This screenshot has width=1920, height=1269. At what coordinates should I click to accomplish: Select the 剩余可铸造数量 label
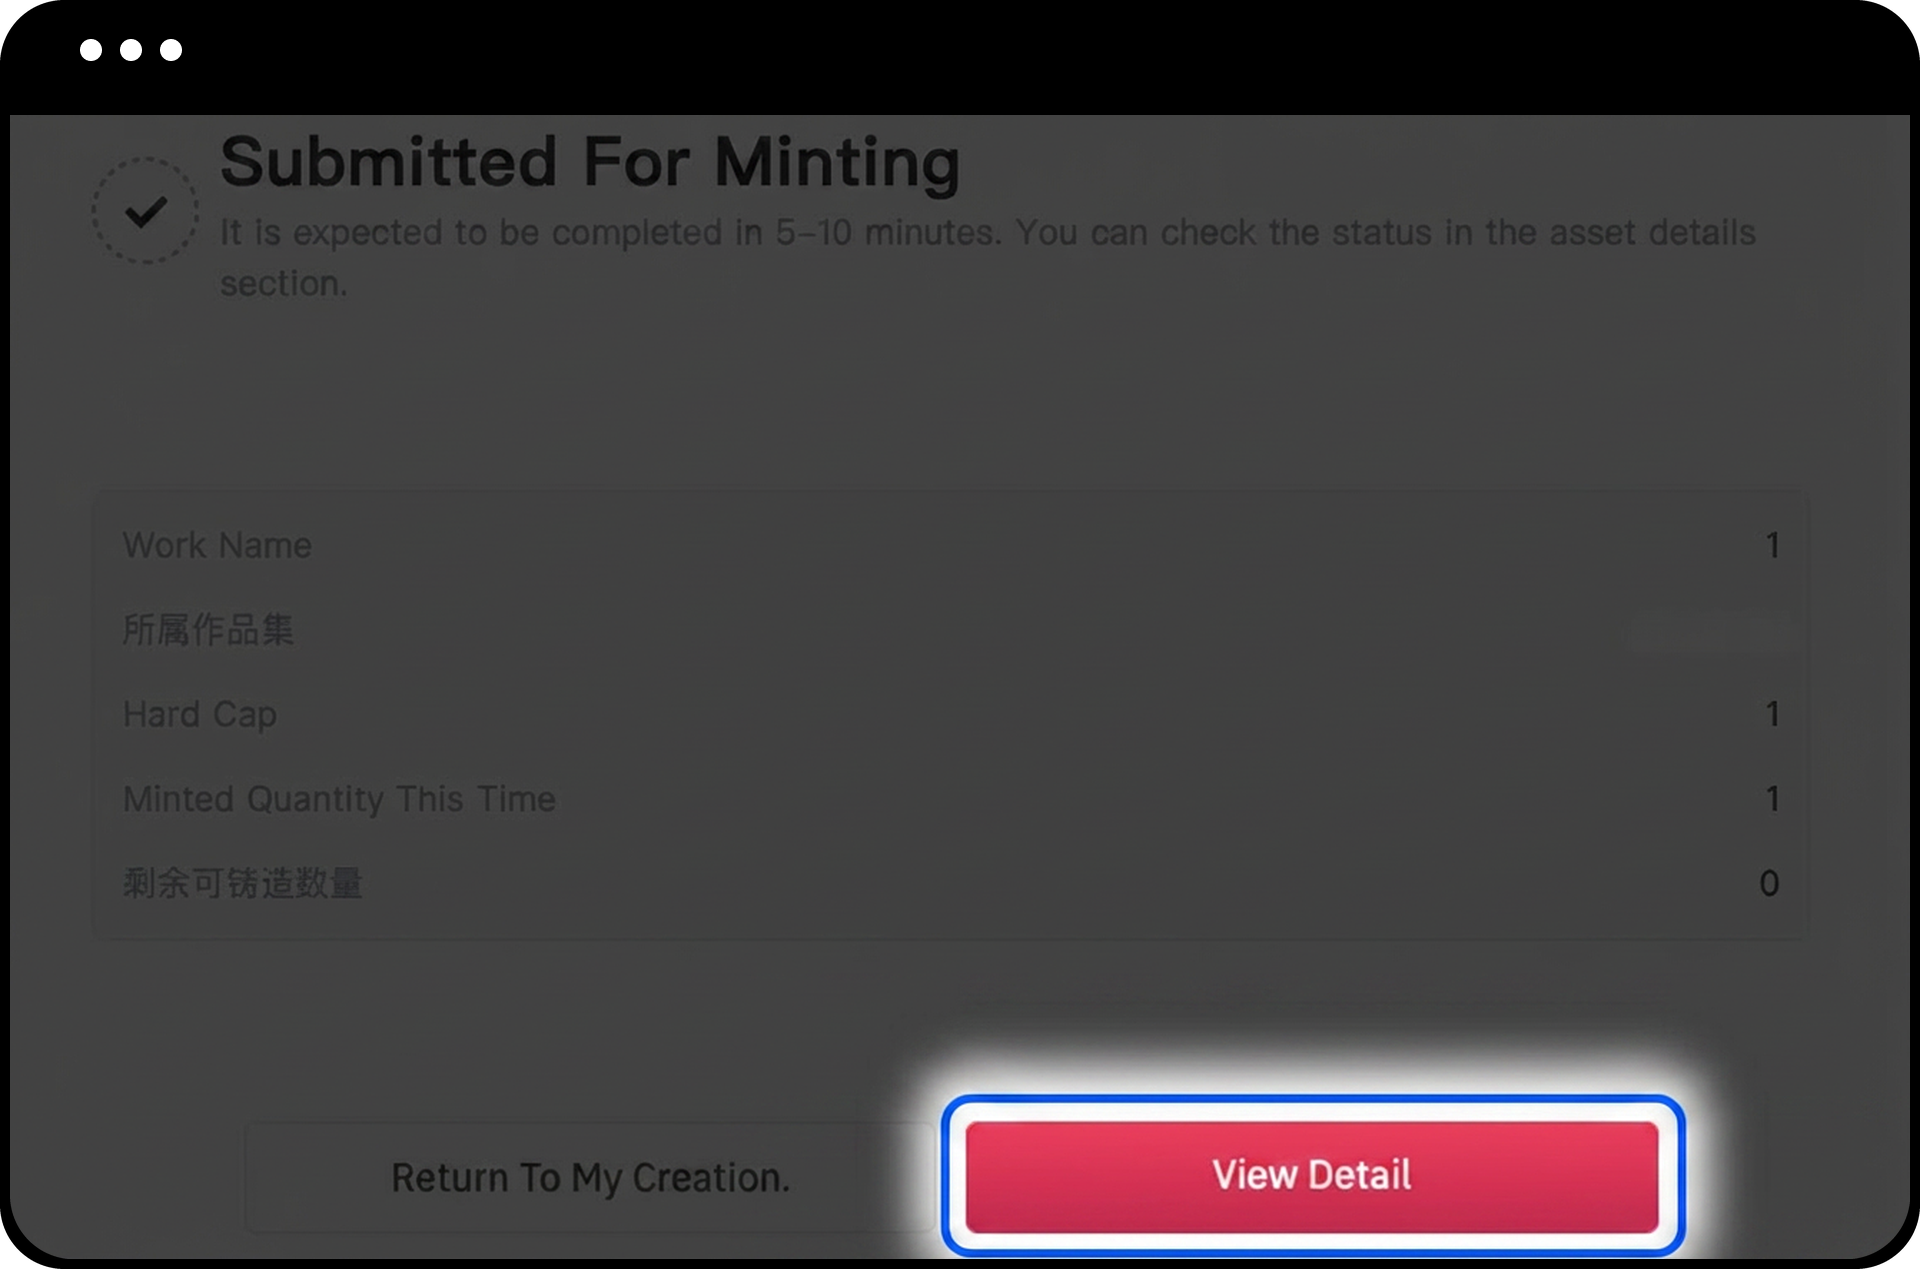click(x=243, y=884)
